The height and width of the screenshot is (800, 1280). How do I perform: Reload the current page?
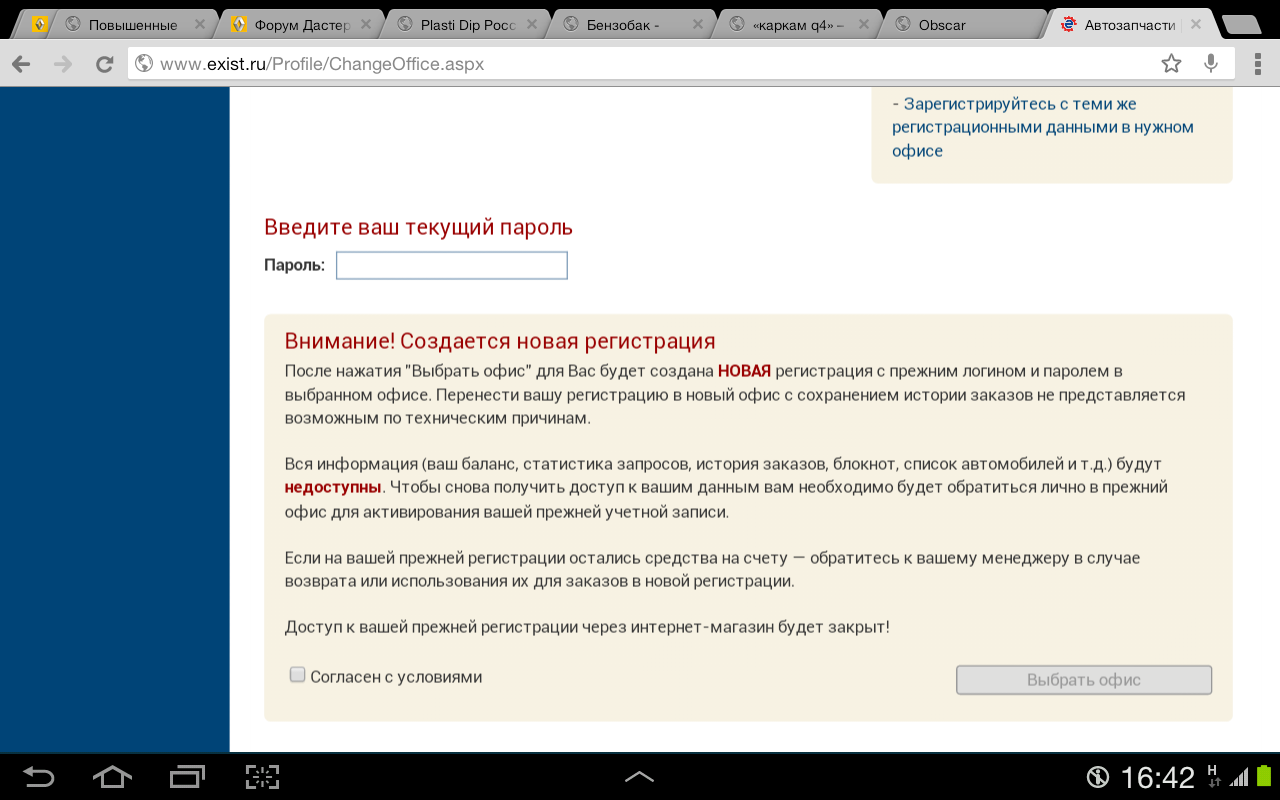104,64
